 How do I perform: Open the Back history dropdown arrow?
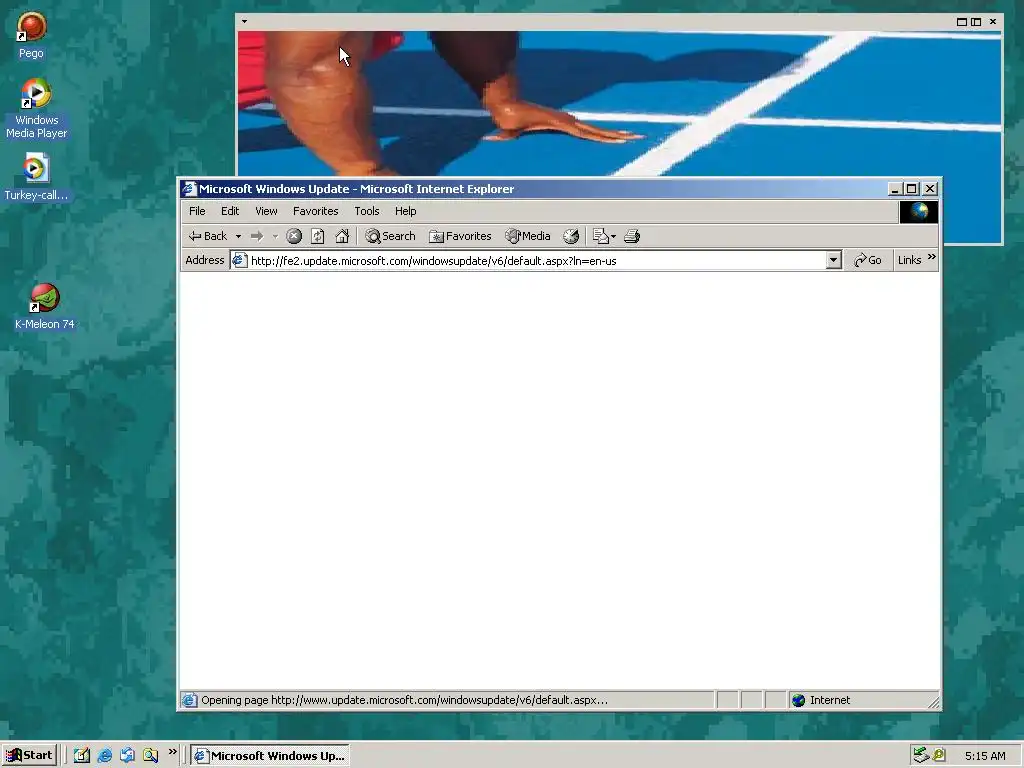[238, 236]
